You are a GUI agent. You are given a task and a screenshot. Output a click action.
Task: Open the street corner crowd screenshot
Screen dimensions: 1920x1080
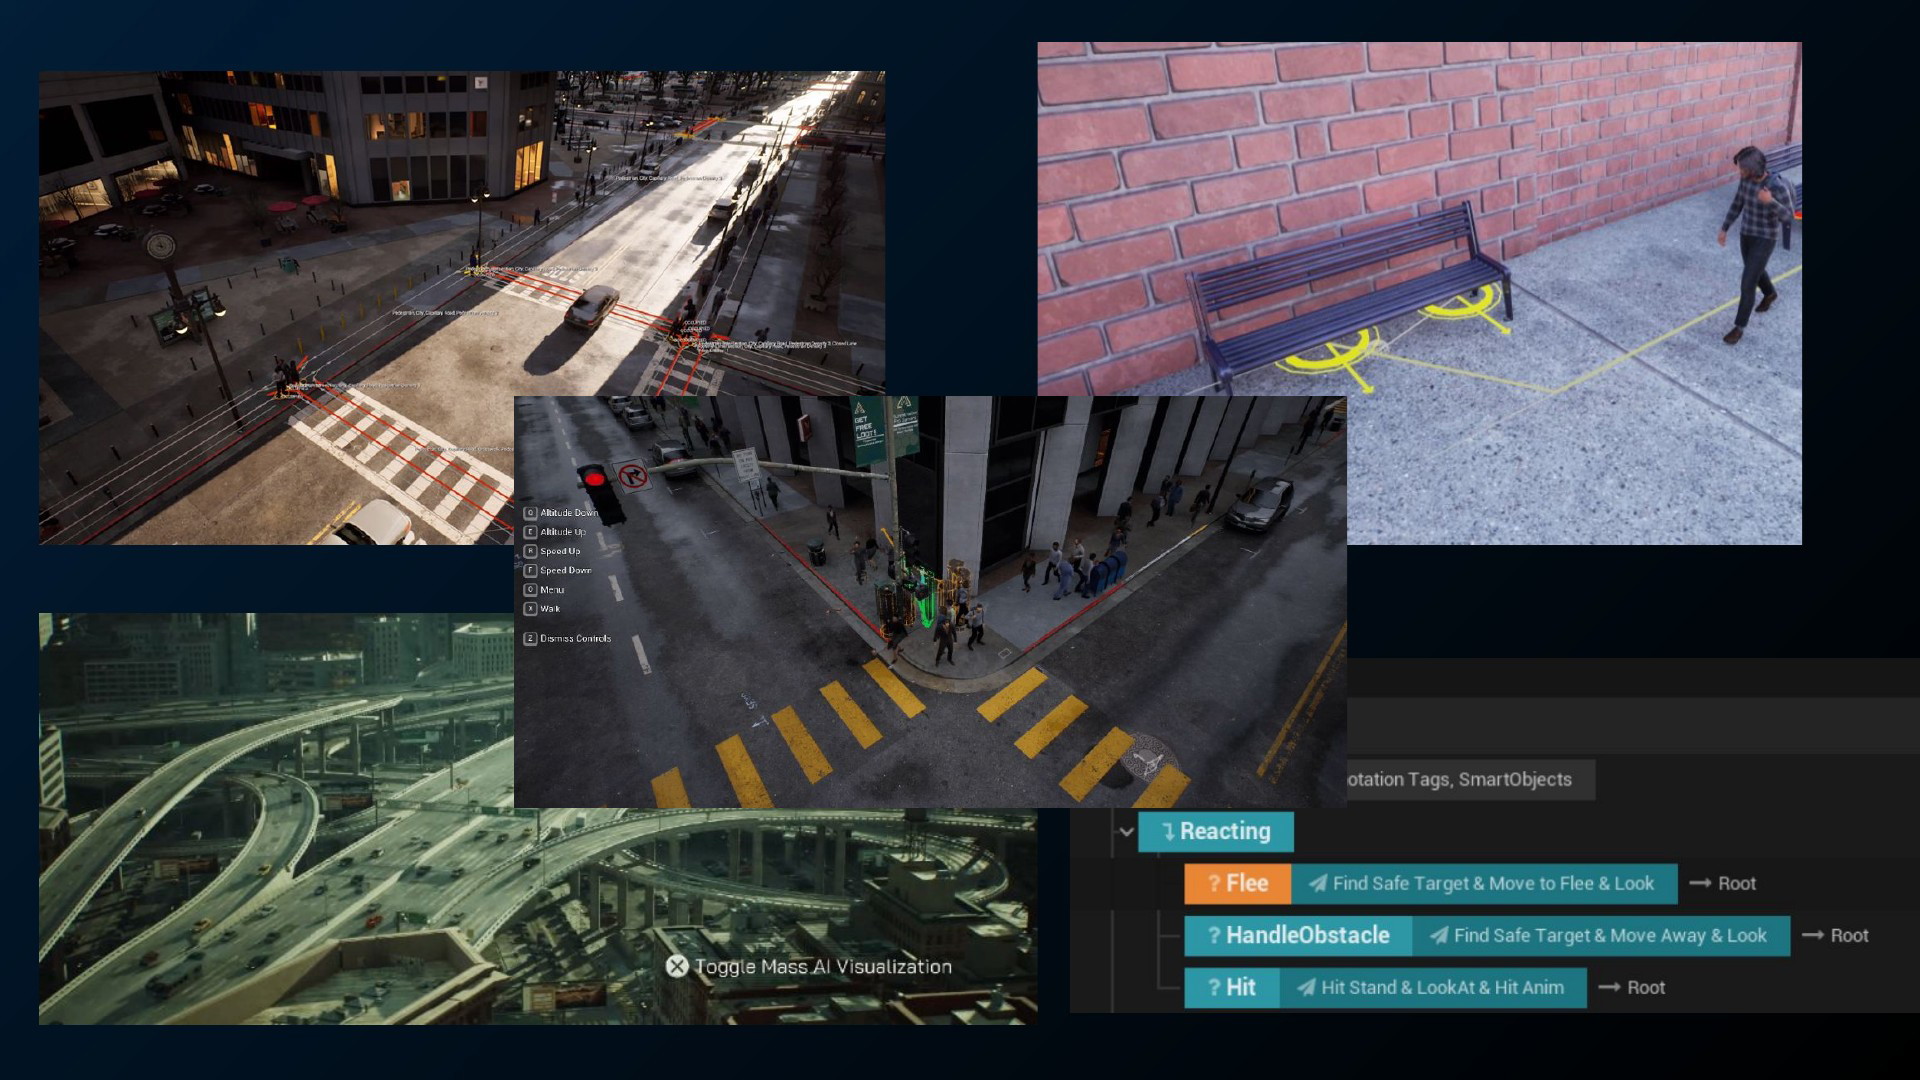coord(930,602)
